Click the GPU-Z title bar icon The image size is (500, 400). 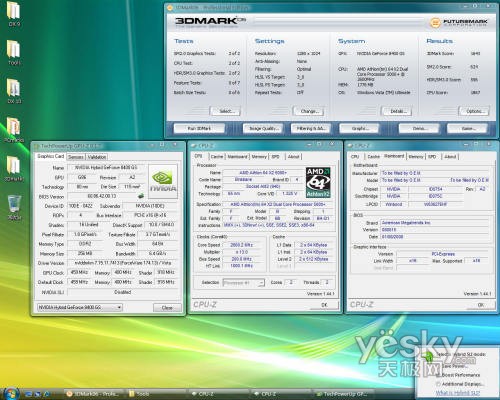(36, 146)
